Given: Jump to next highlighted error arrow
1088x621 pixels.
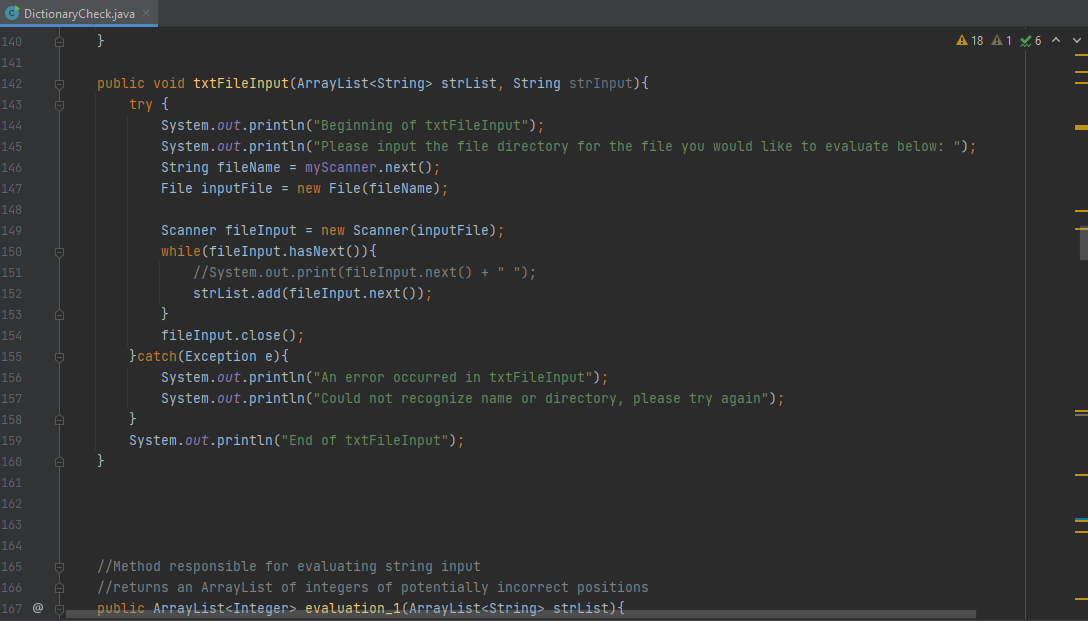Looking at the screenshot, I should pyautogui.click(x=1075, y=41).
